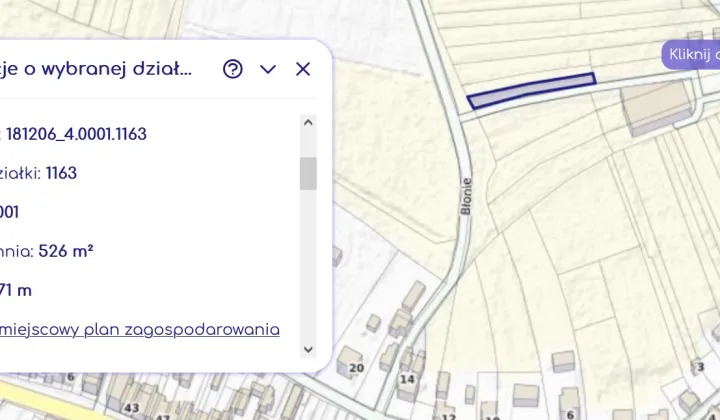Screen dimensions: 720x420
Task: Click the panel title 'o wybranej dział...'
Action: point(107,69)
